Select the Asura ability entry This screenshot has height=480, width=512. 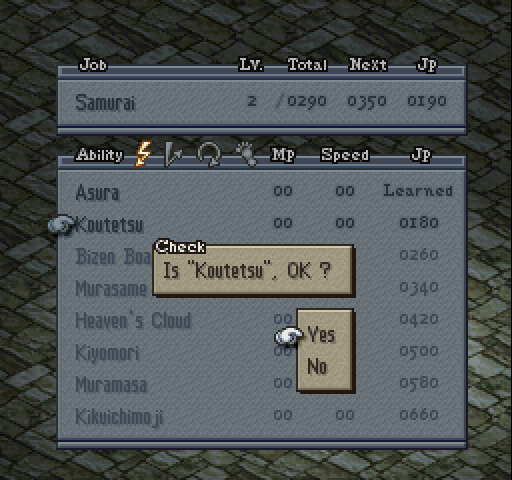[262, 192]
